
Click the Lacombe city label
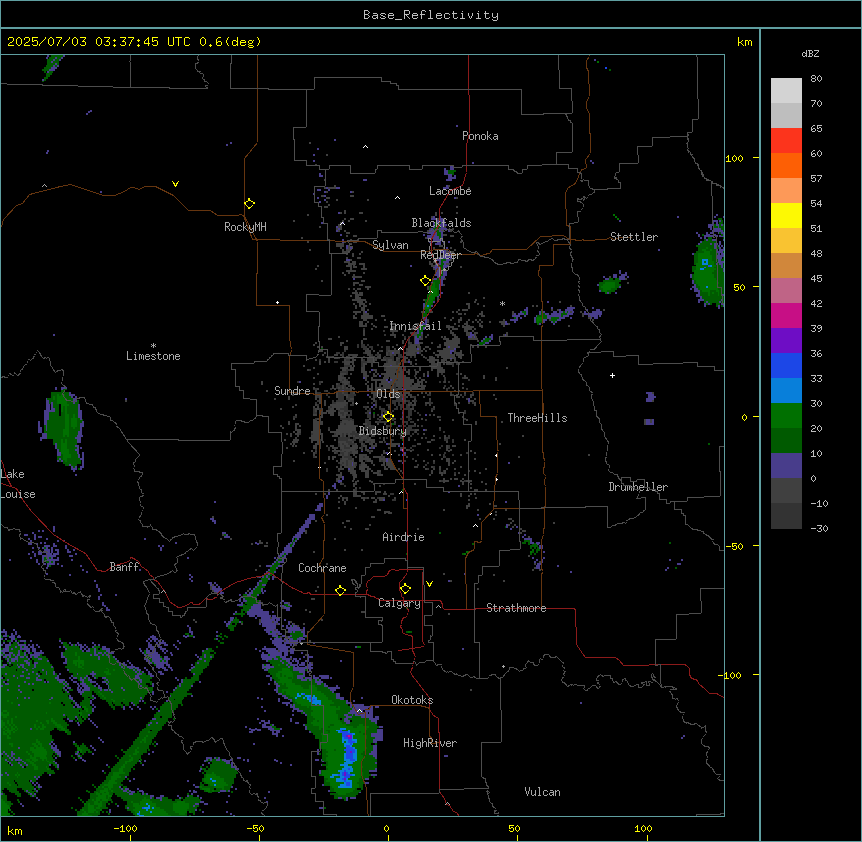click(450, 191)
